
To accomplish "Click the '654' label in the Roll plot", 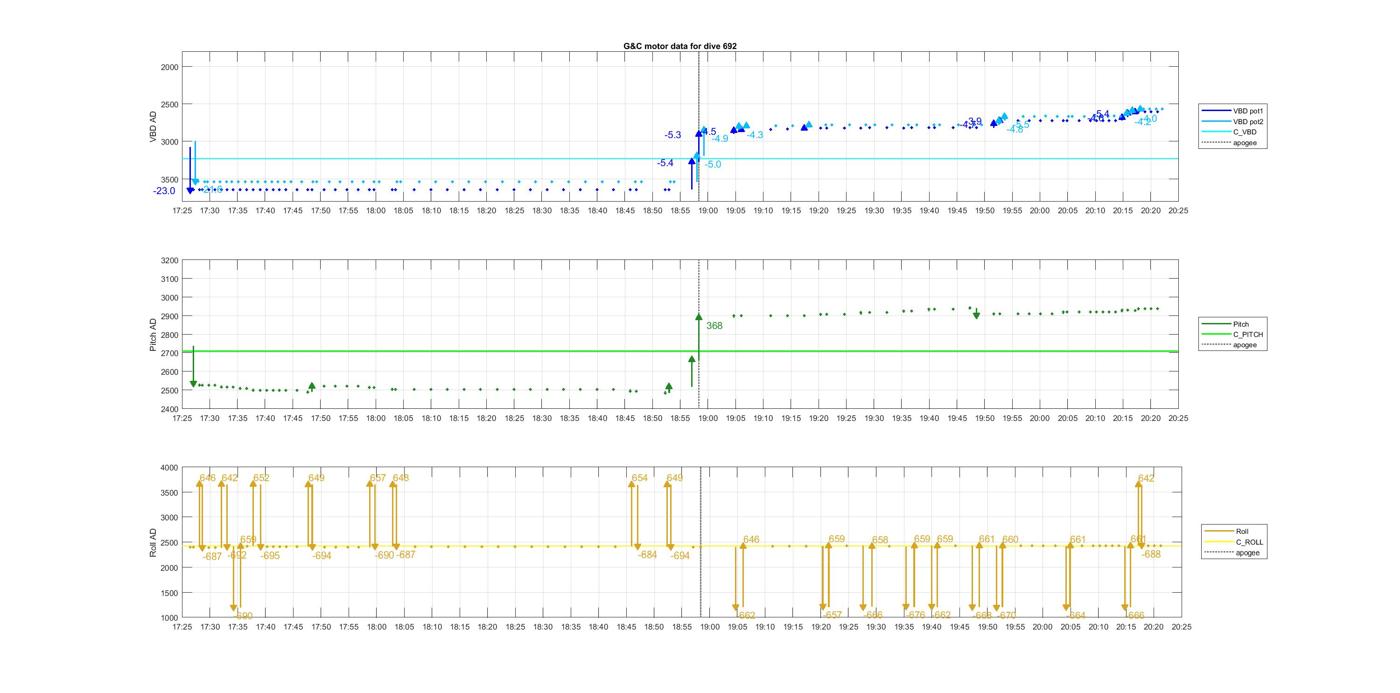I will [640, 478].
